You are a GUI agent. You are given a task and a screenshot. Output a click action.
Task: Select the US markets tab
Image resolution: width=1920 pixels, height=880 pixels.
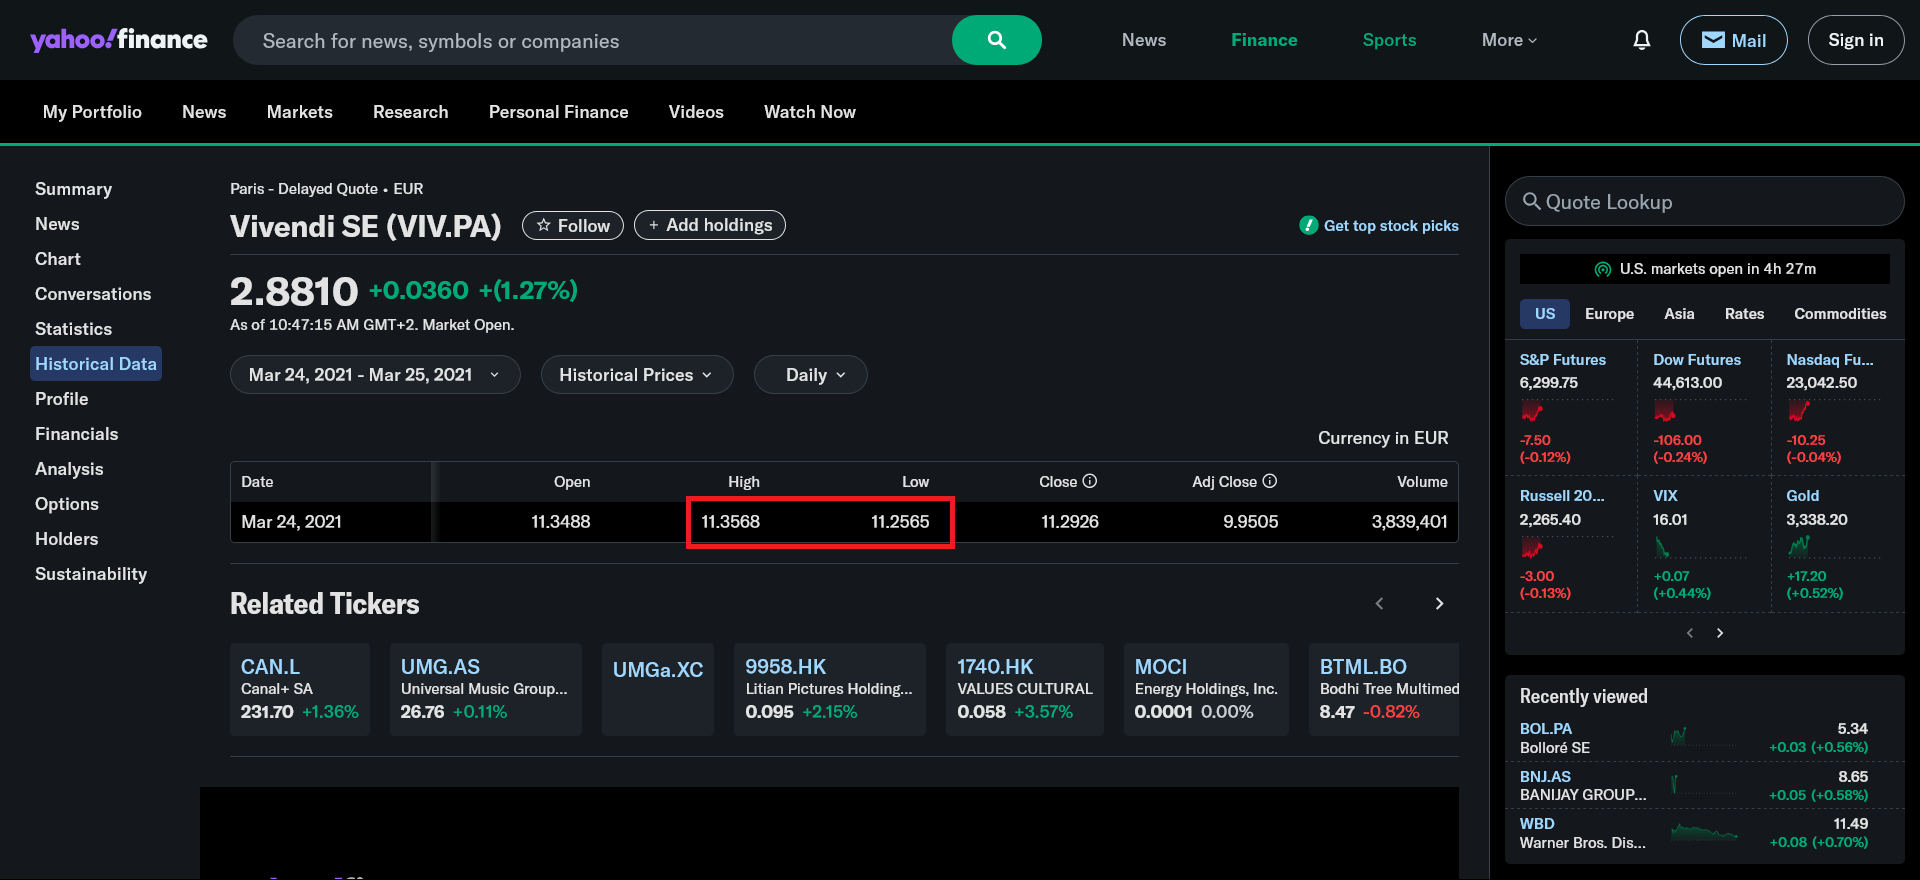[x=1545, y=314]
